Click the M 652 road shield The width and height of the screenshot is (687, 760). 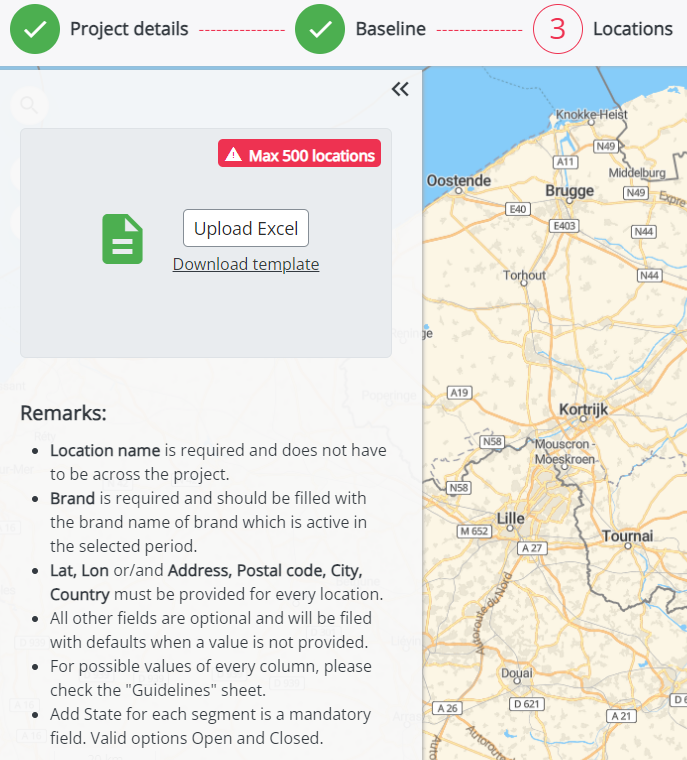coord(474,531)
